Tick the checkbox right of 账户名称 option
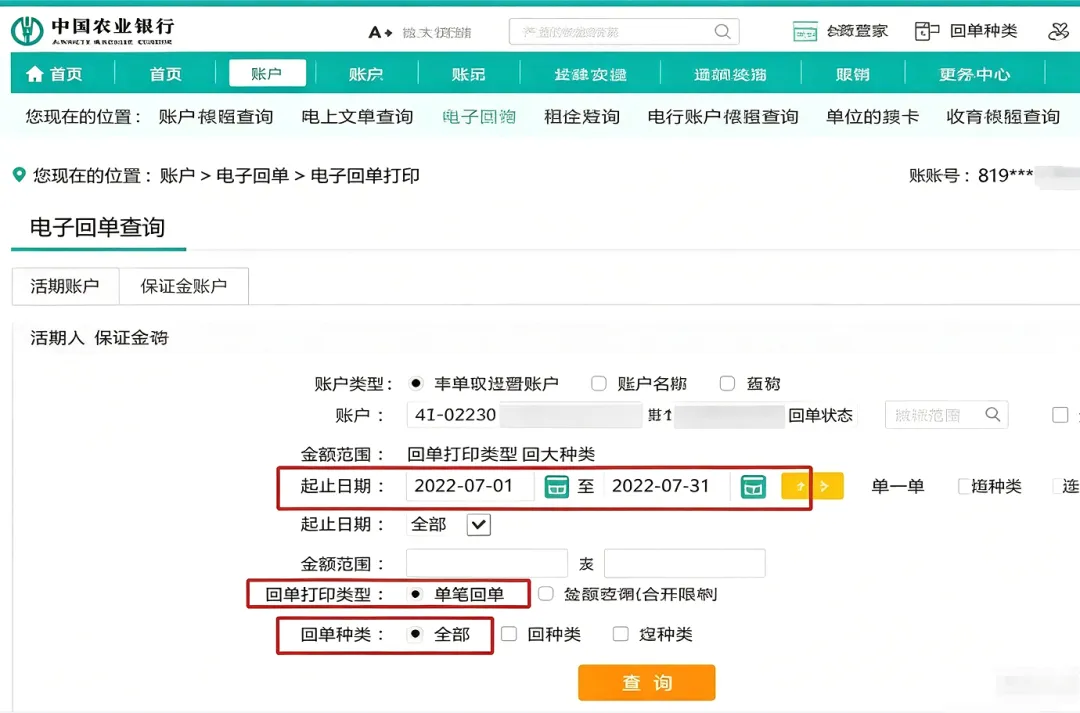 tap(727, 383)
